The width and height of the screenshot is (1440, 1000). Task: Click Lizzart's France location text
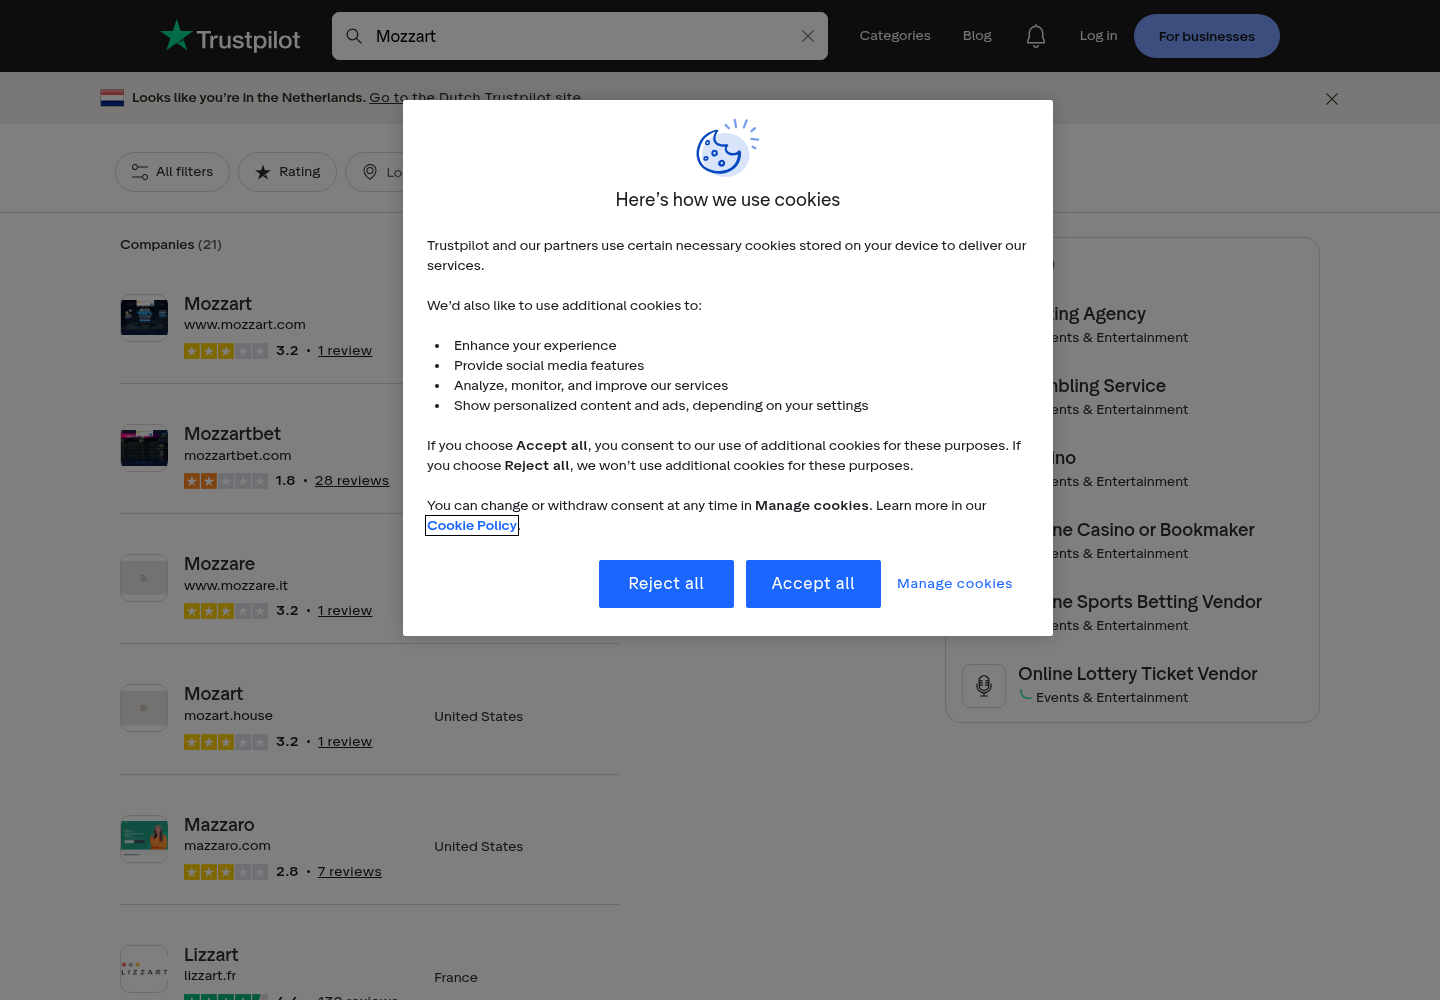[456, 978]
